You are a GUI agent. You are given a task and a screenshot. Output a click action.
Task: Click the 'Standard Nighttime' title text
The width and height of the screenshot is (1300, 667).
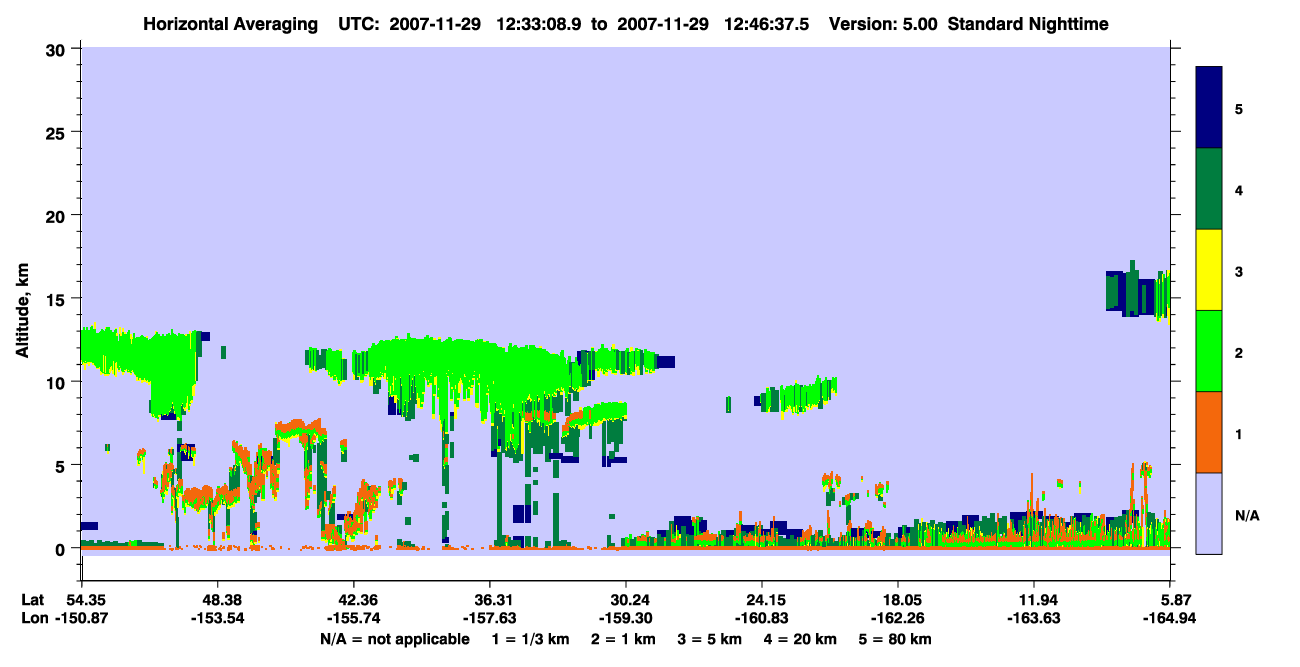point(1028,24)
